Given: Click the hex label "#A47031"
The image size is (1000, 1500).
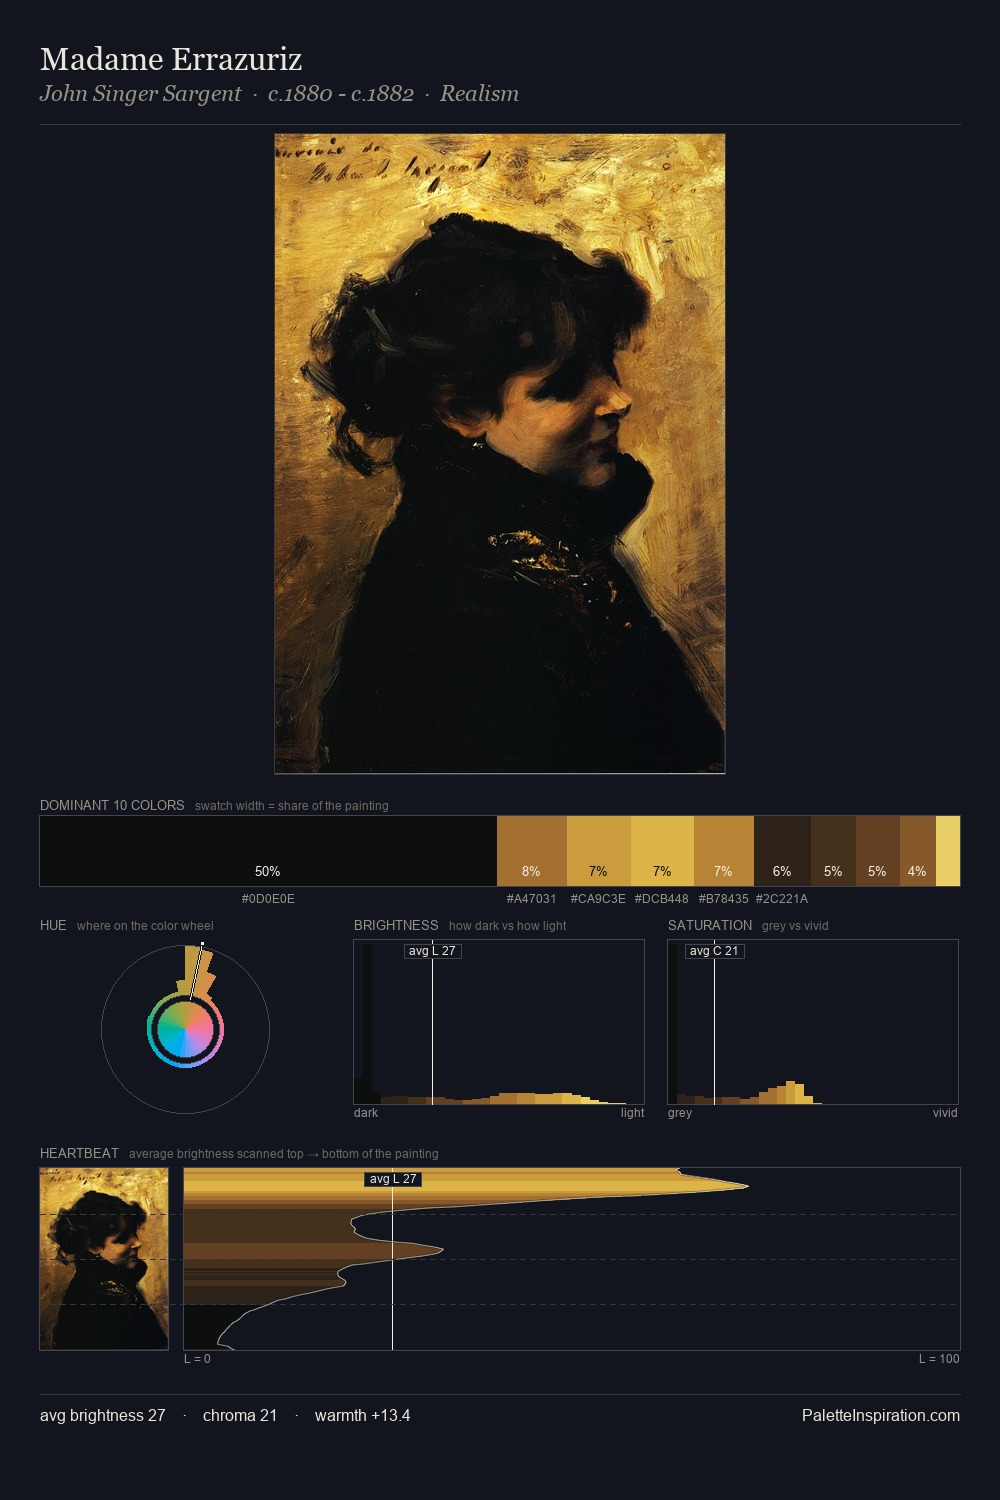Looking at the screenshot, I should [532, 899].
